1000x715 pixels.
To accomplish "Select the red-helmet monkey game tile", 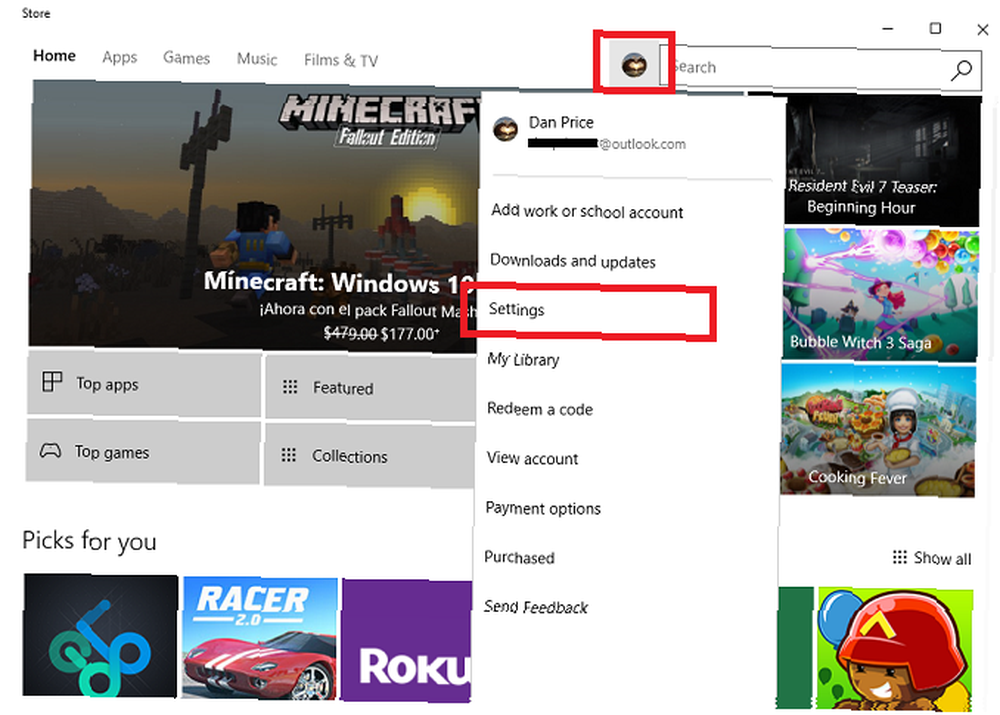I will [x=895, y=649].
